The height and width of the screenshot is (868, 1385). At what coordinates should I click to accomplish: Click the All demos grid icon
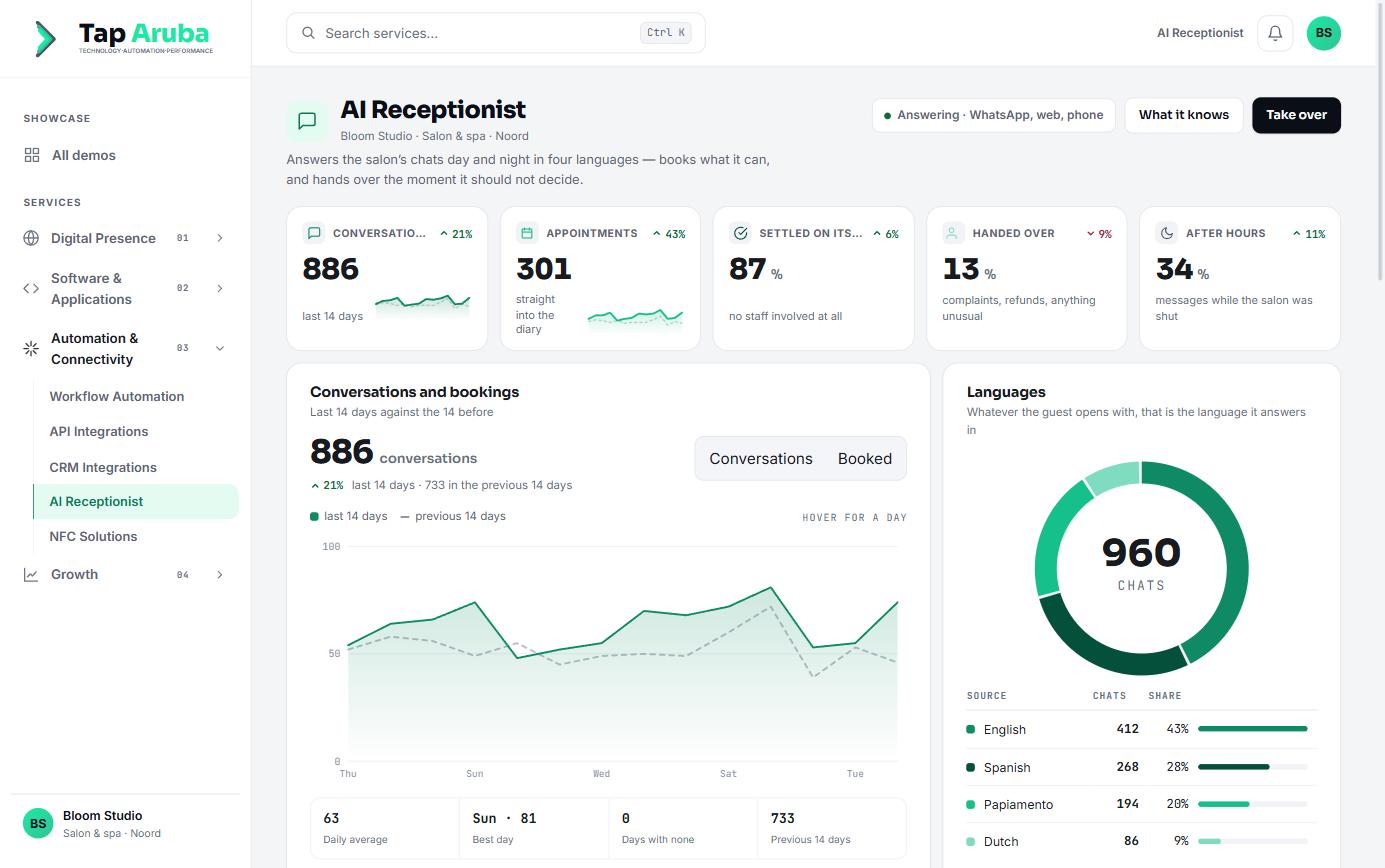click(x=32, y=155)
